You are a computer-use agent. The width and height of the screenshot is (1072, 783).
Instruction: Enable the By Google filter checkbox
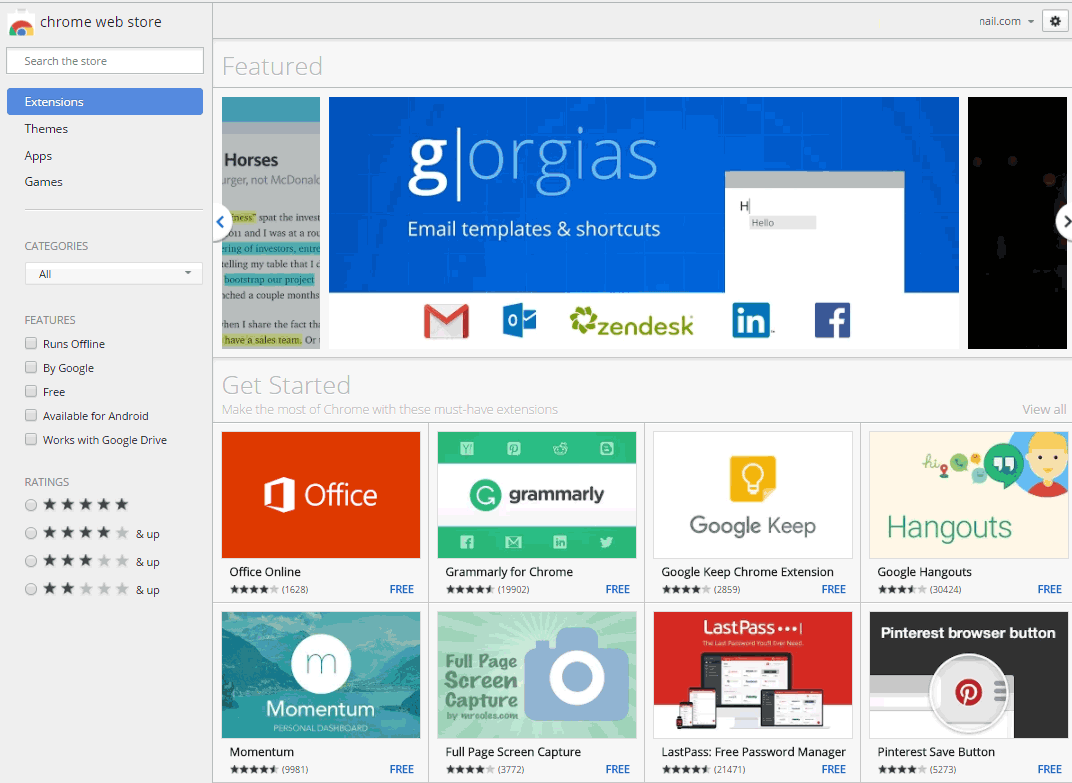point(31,367)
